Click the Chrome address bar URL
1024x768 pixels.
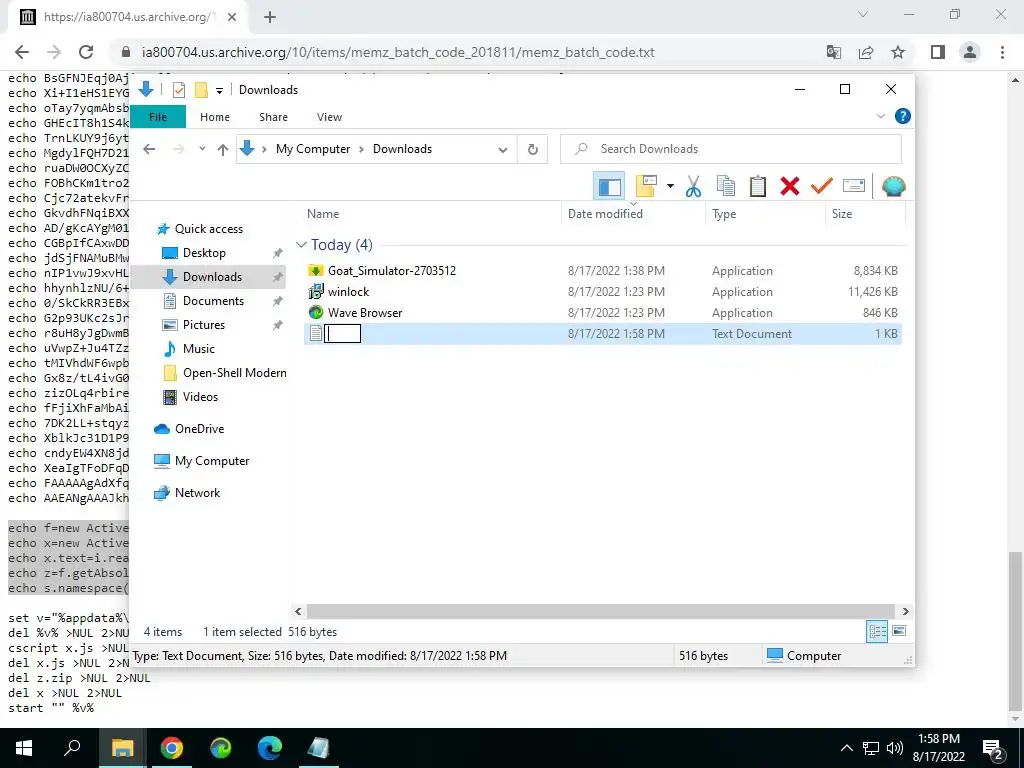pyautogui.click(x=398, y=52)
